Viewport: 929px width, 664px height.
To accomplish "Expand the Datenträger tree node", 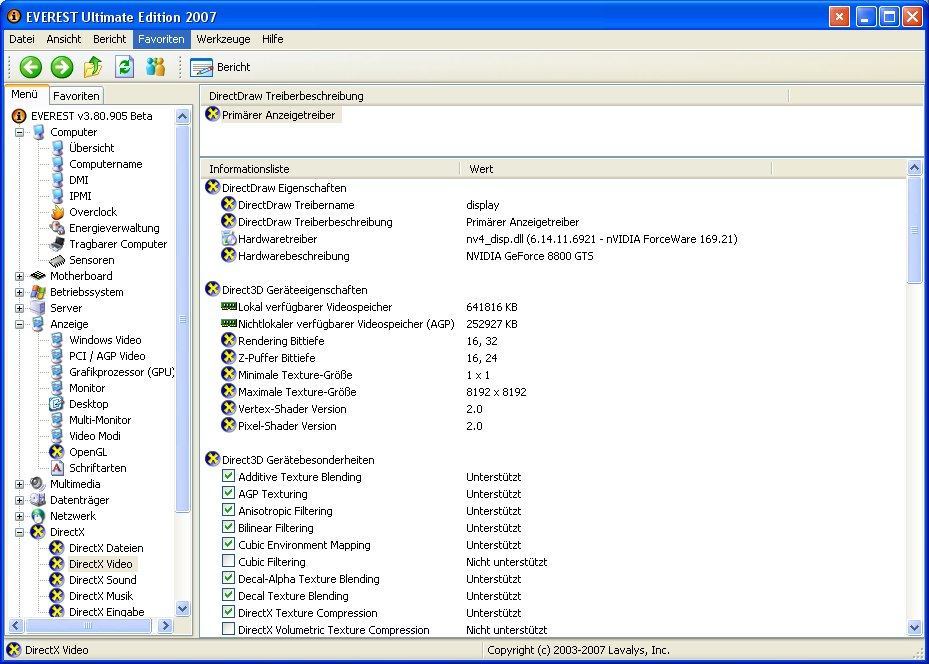I will [x=20, y=500].
